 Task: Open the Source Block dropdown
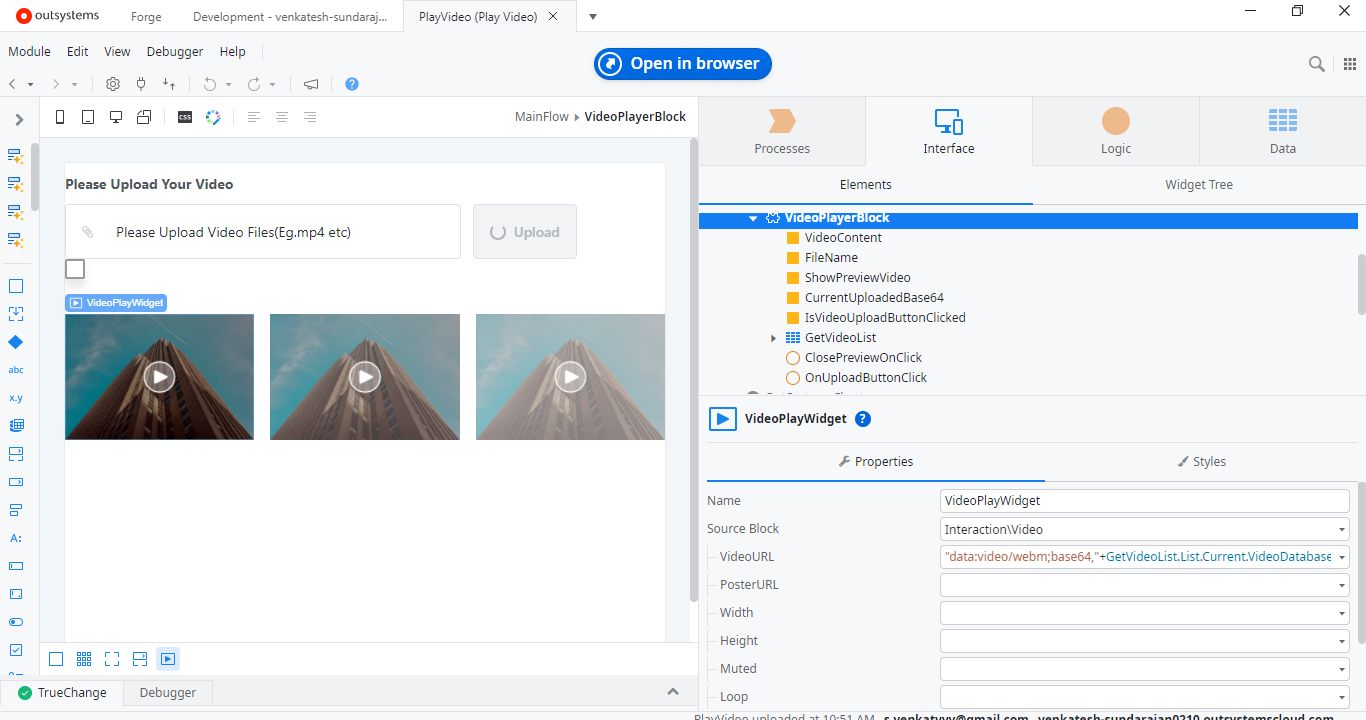point(1341,529)
